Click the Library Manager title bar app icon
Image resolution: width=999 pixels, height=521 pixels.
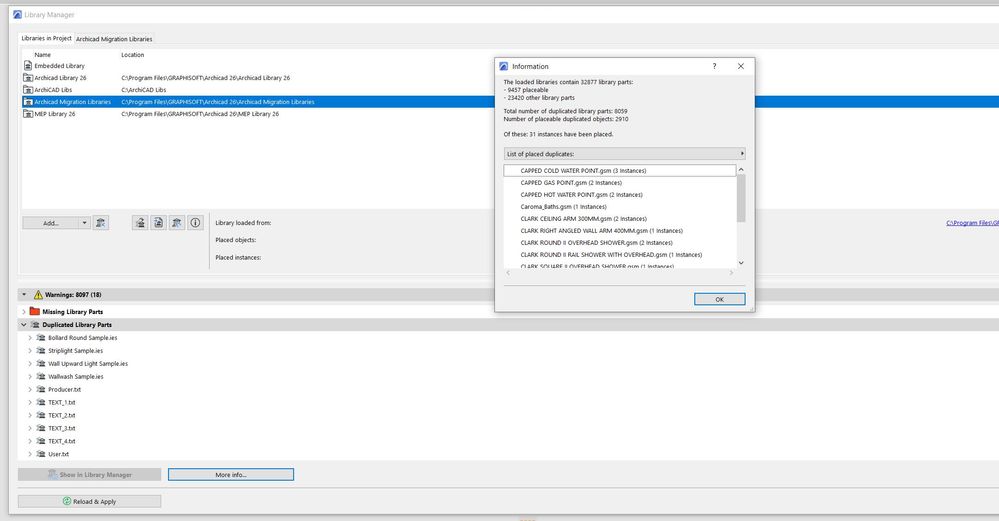click(x=17, y=14)
